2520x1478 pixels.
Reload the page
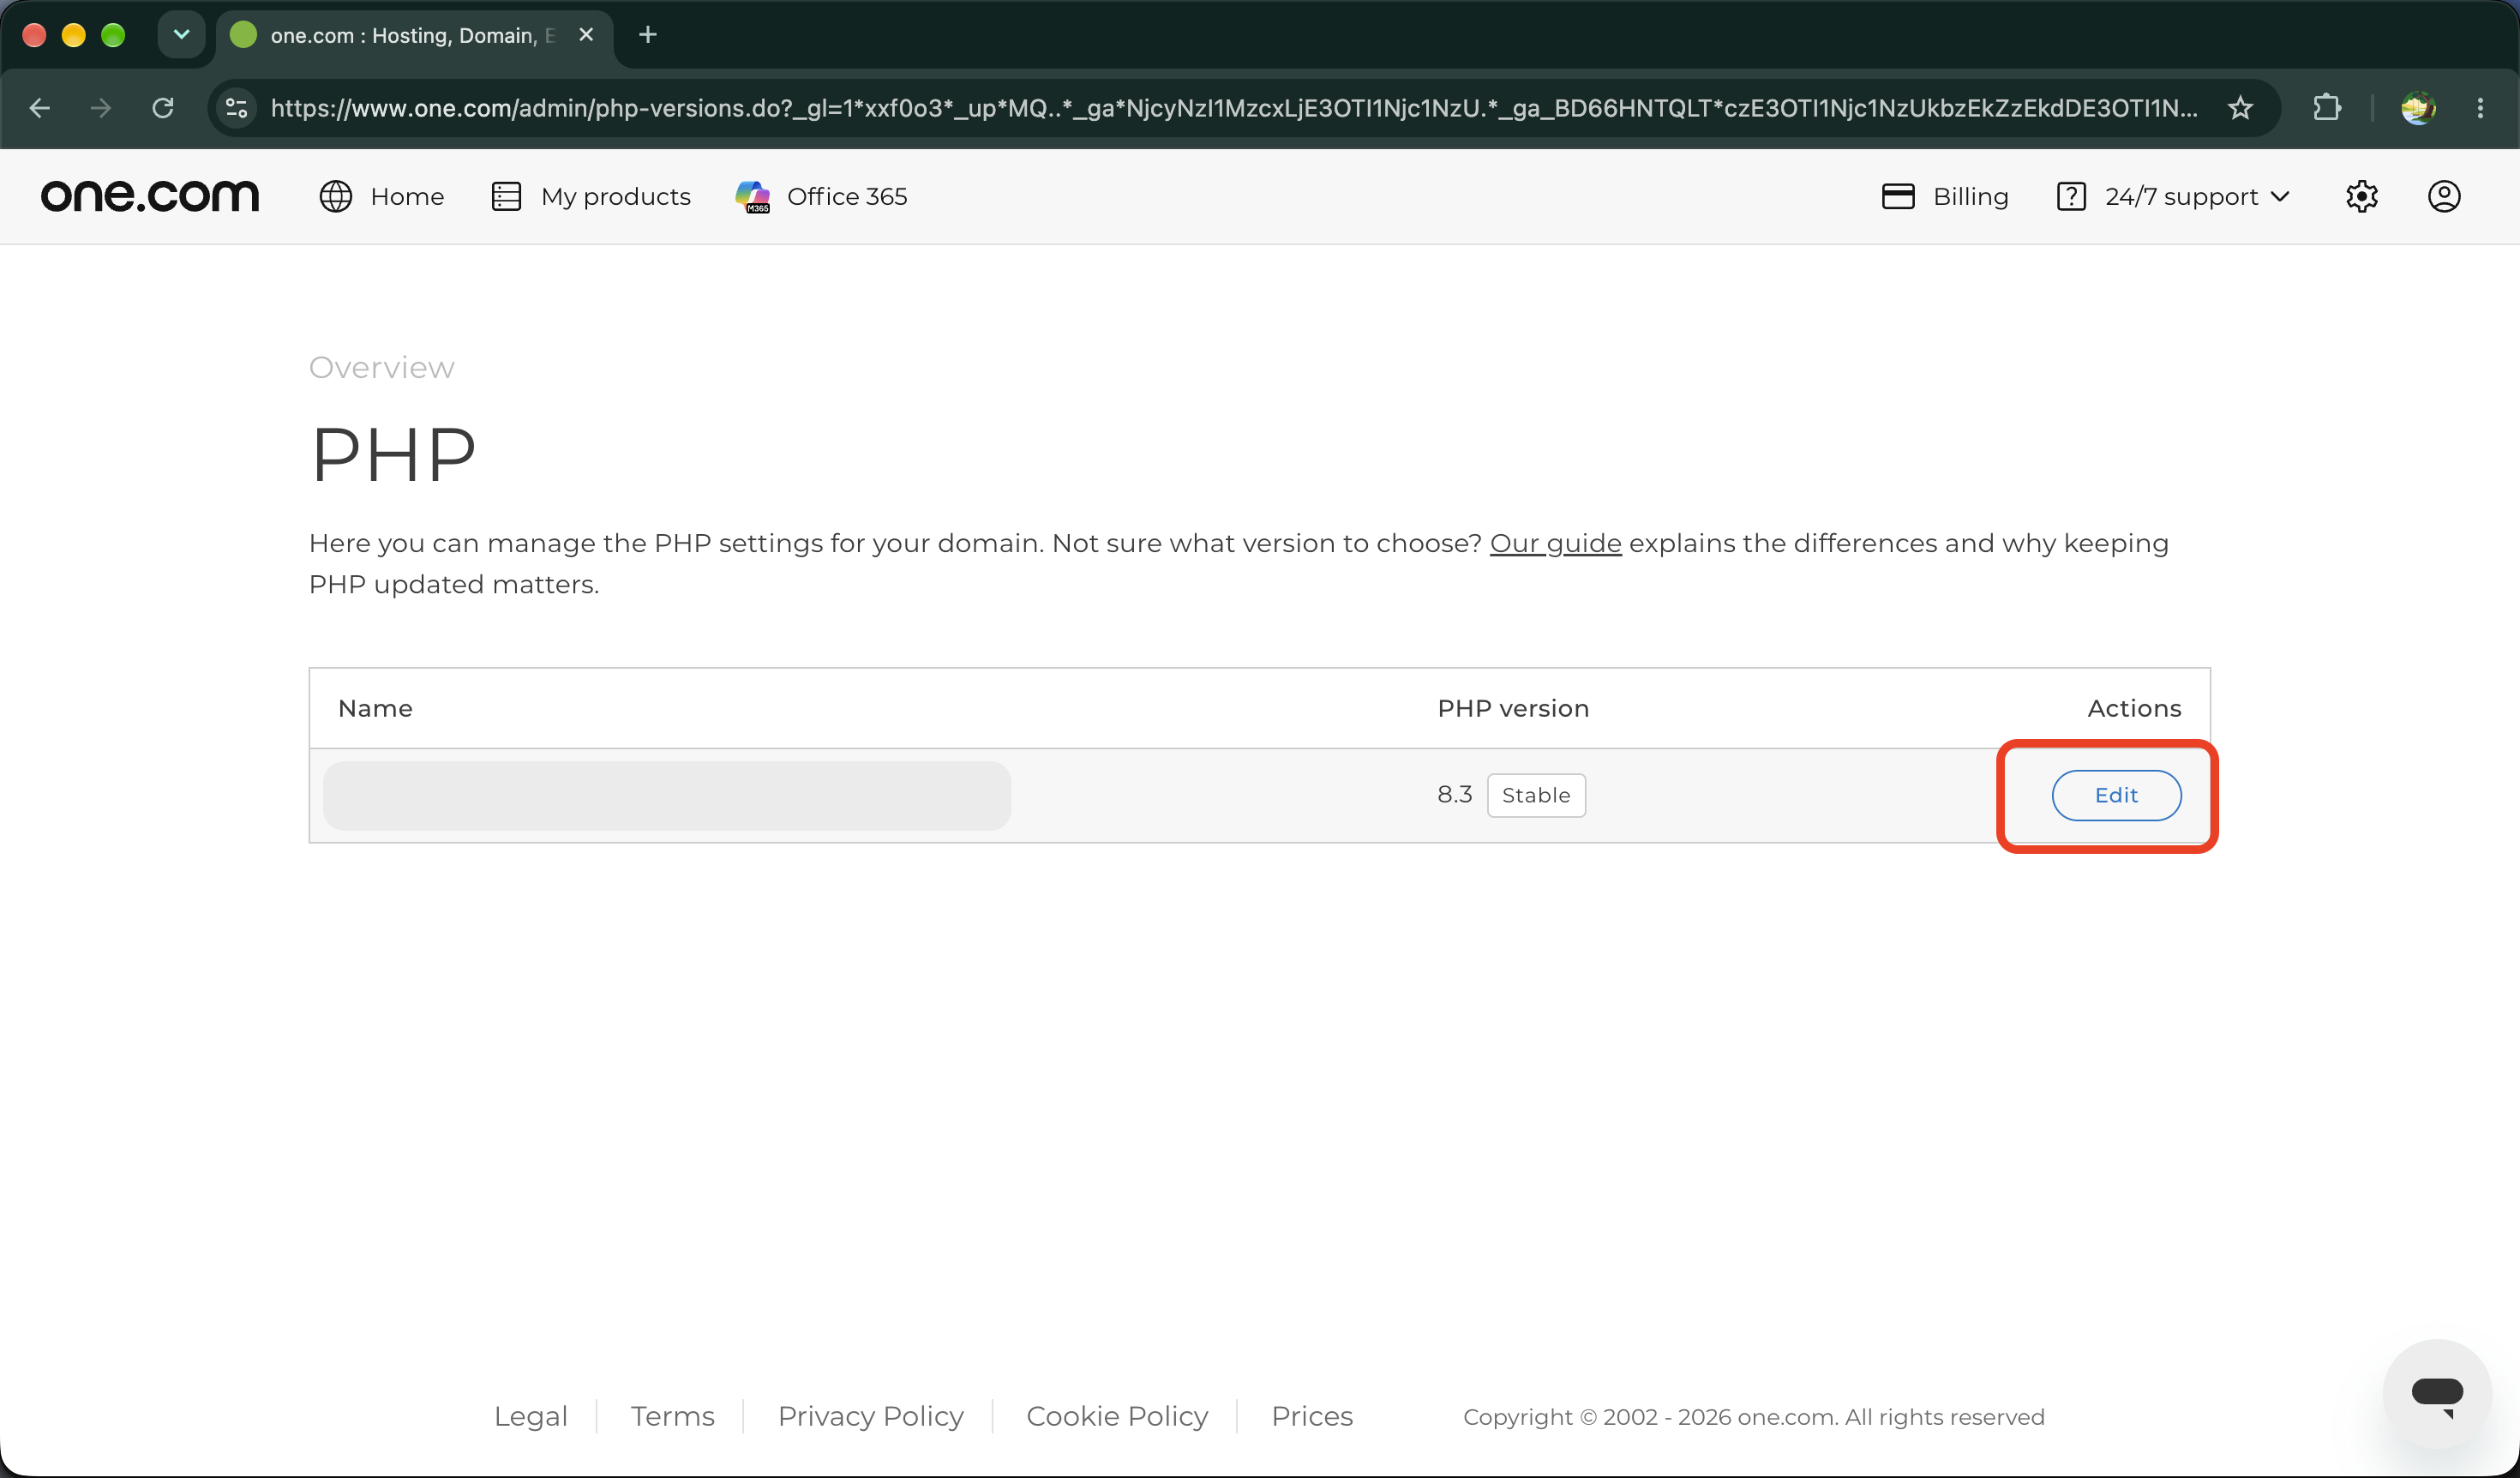coord(163,108)
